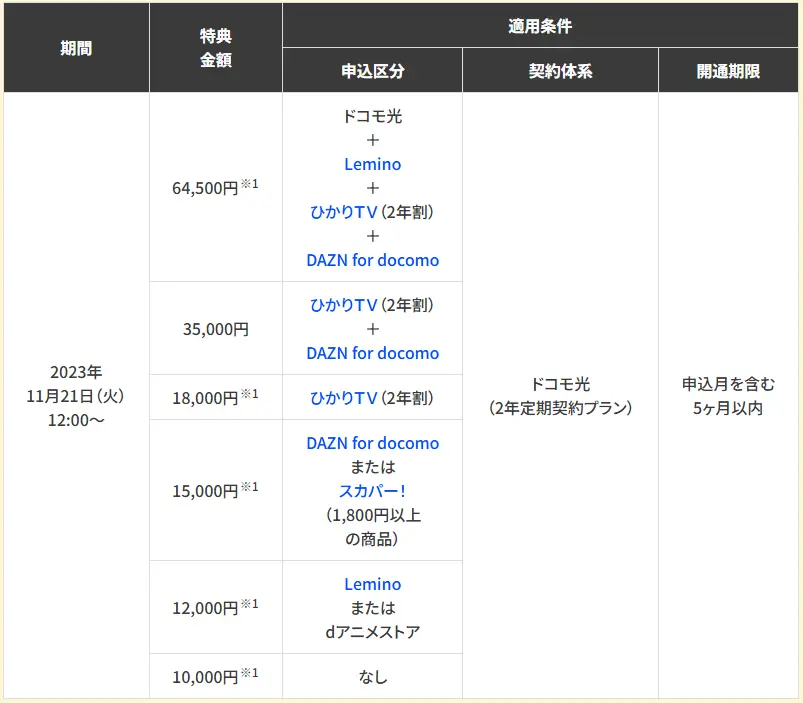The image size is (803, 703).
Task: Click the ドコモ光 2年定期契約プラン cell
Action: (560, 396)
